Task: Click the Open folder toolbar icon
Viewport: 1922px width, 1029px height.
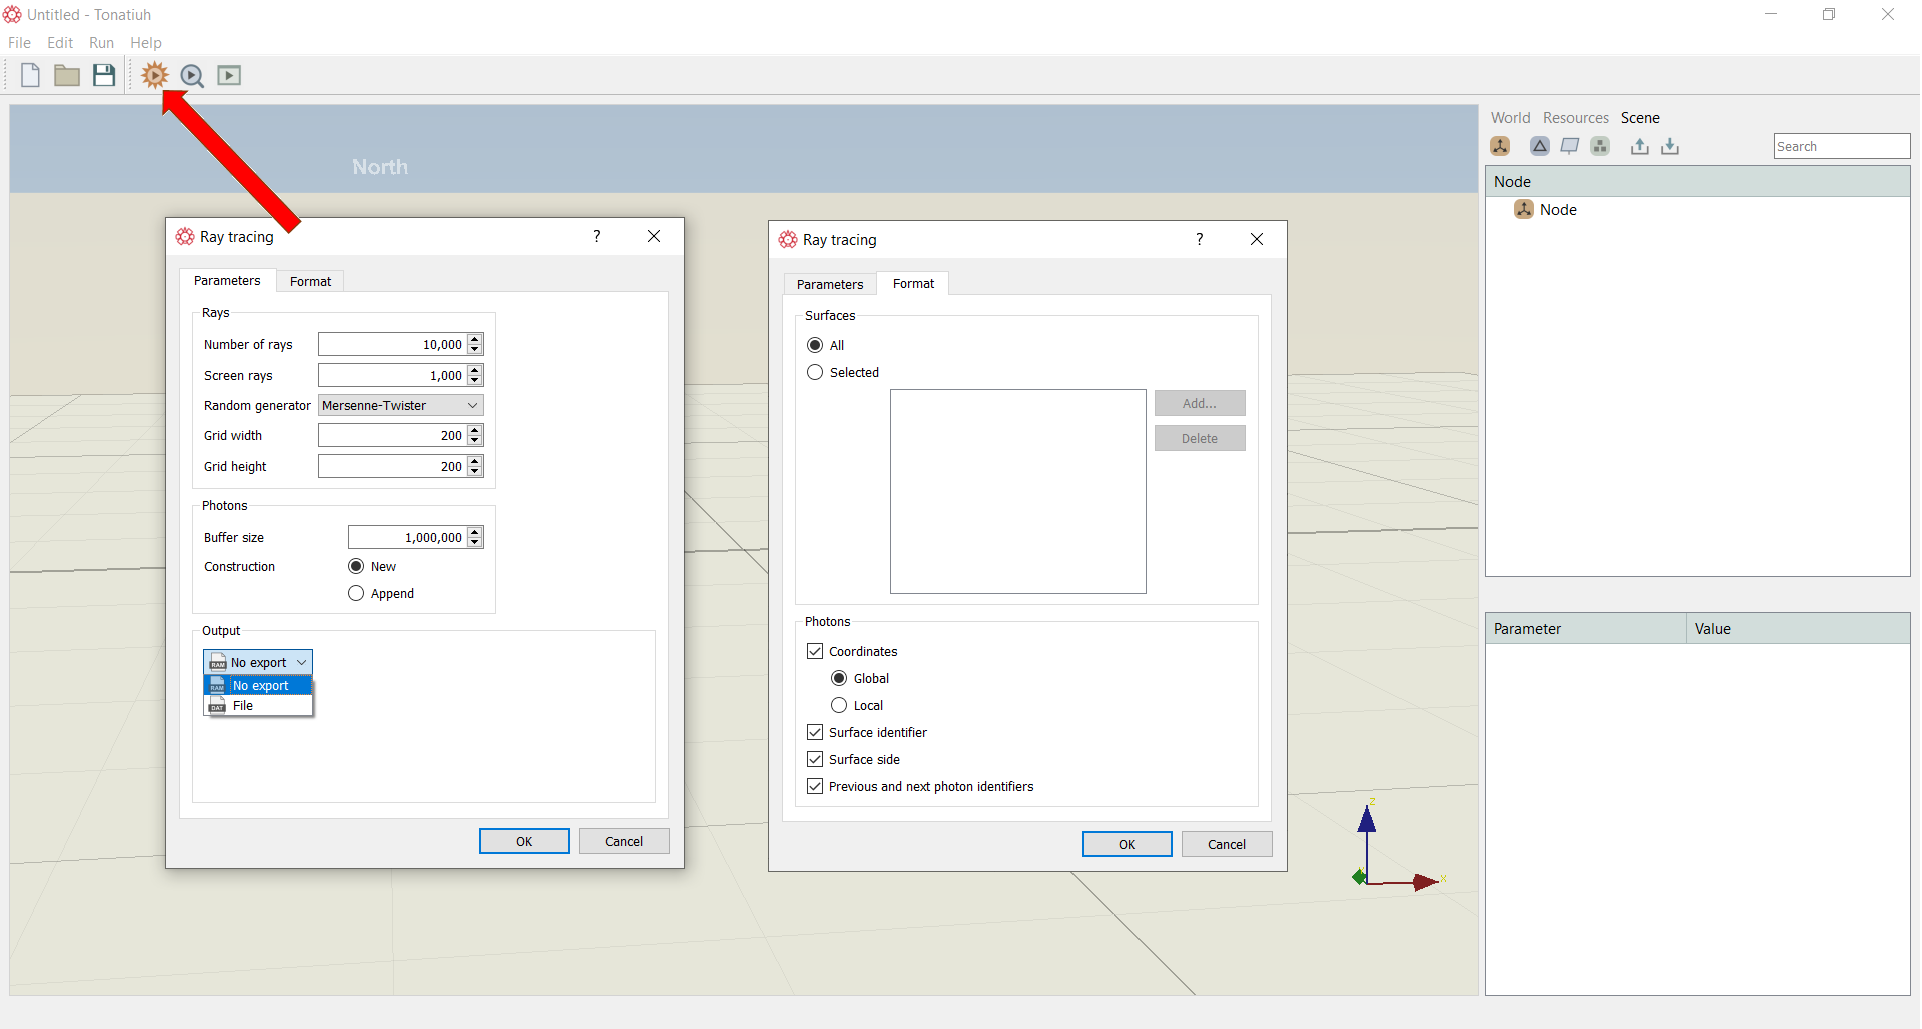Action: [67, 75]
